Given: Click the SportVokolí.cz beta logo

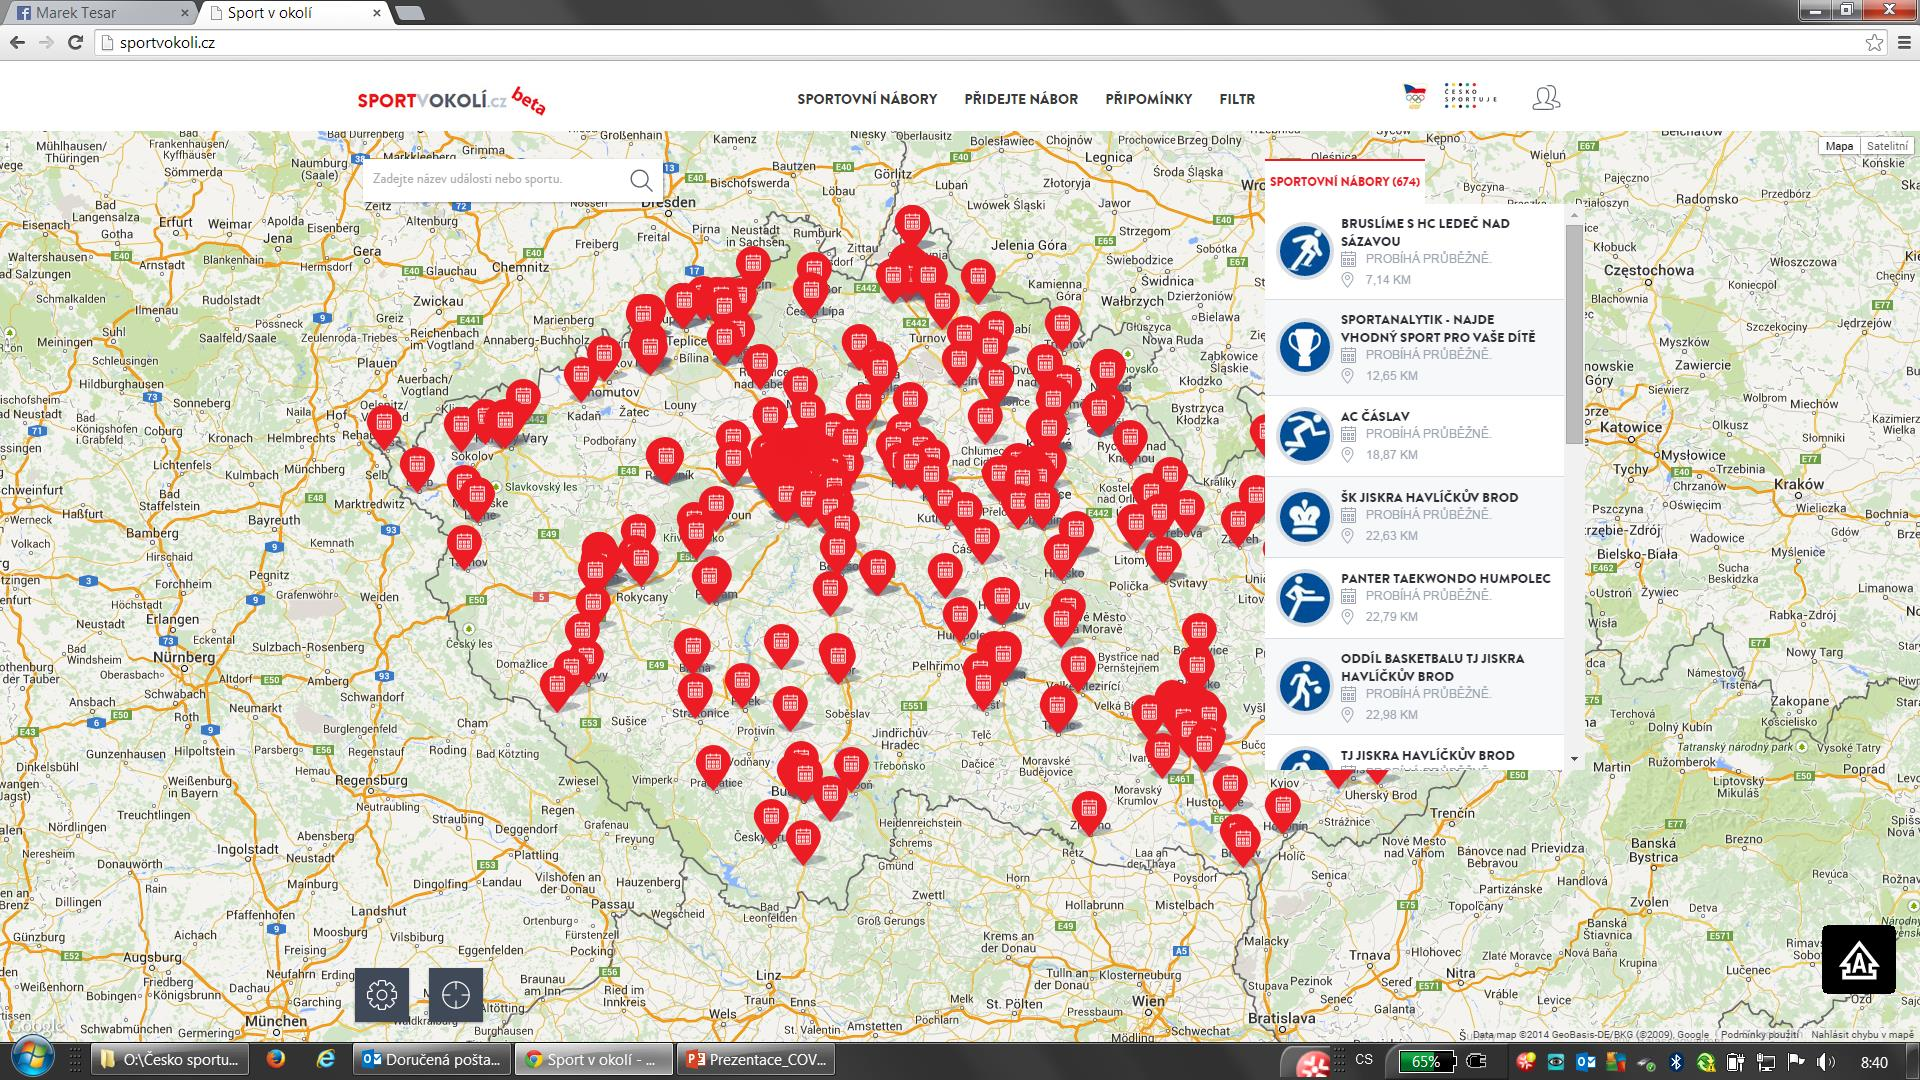Looking at the screenshot, I should pos(452,100).
